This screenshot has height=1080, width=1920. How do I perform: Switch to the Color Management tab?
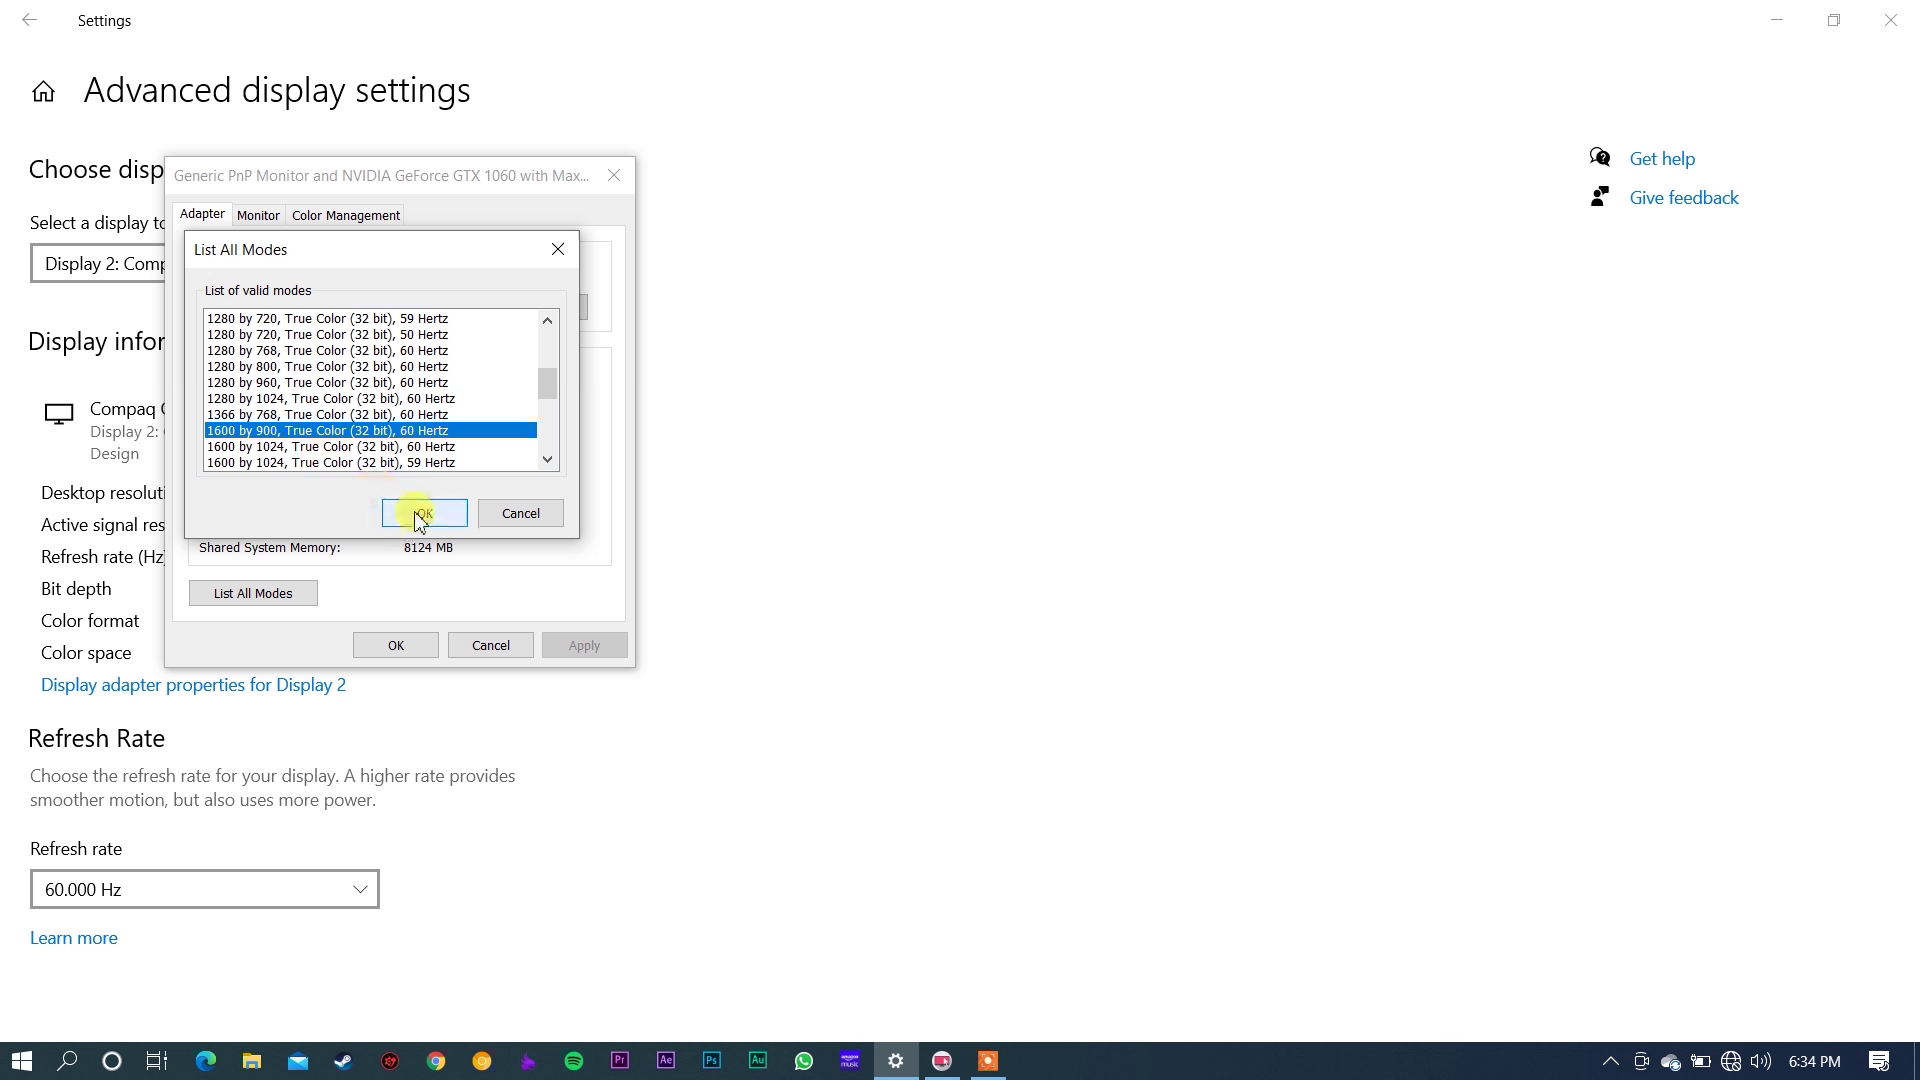345,214
